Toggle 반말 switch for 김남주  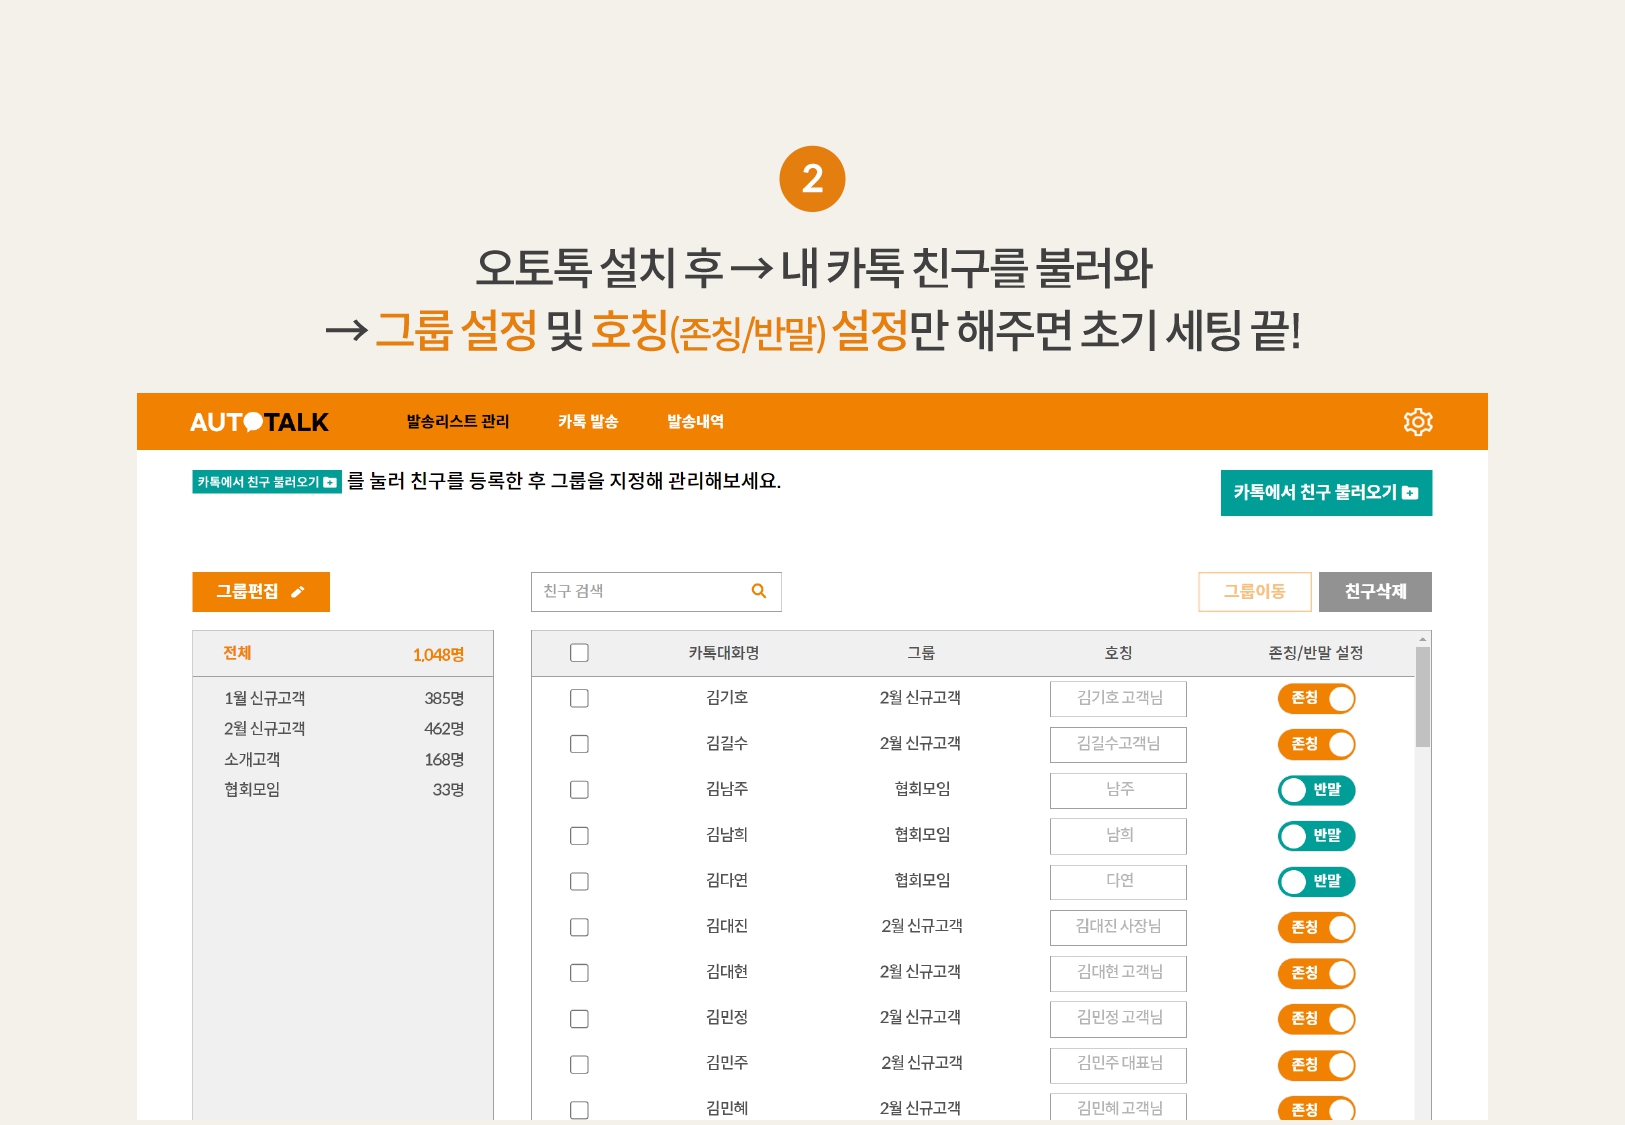pos(1316,790)
